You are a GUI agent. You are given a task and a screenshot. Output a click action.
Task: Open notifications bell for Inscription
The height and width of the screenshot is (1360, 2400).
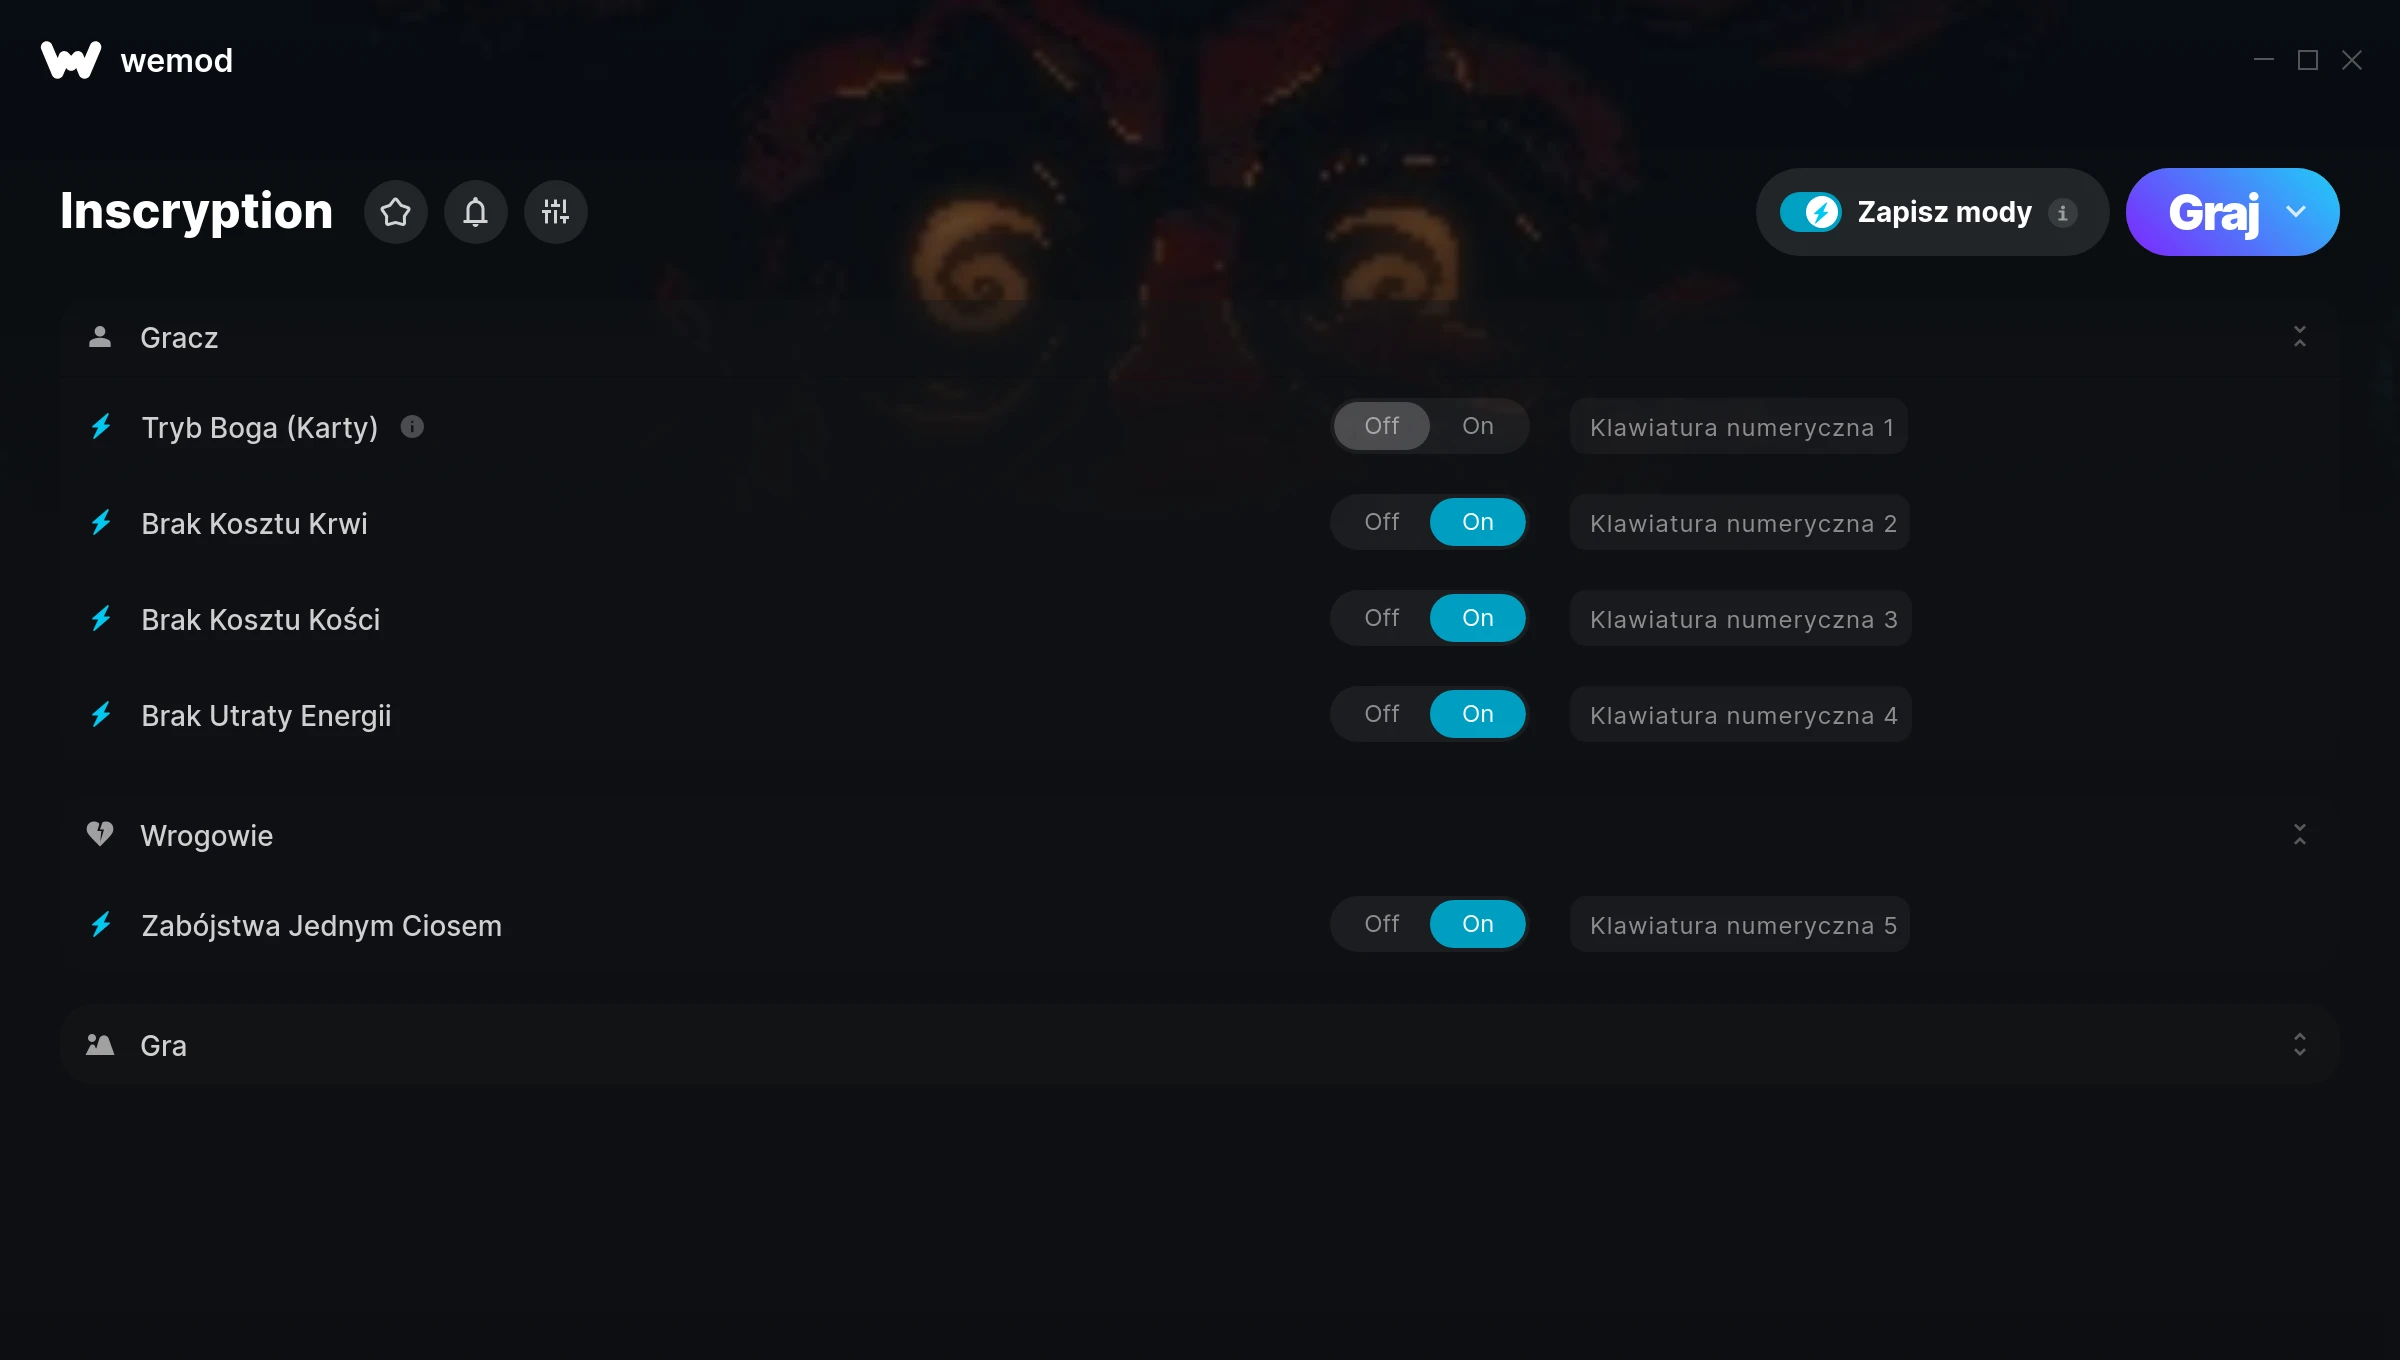tap(475, 212)
